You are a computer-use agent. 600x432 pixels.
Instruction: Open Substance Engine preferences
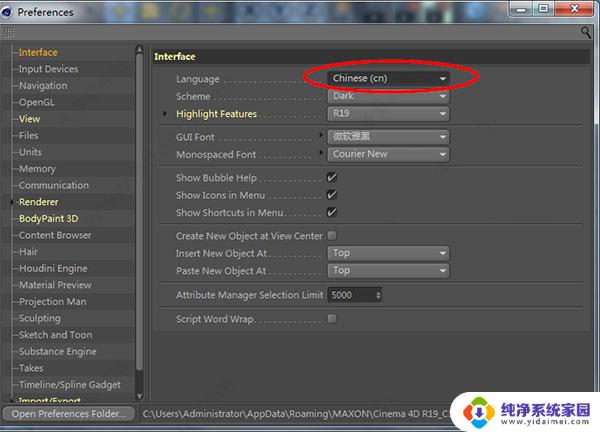coord(57,352)
